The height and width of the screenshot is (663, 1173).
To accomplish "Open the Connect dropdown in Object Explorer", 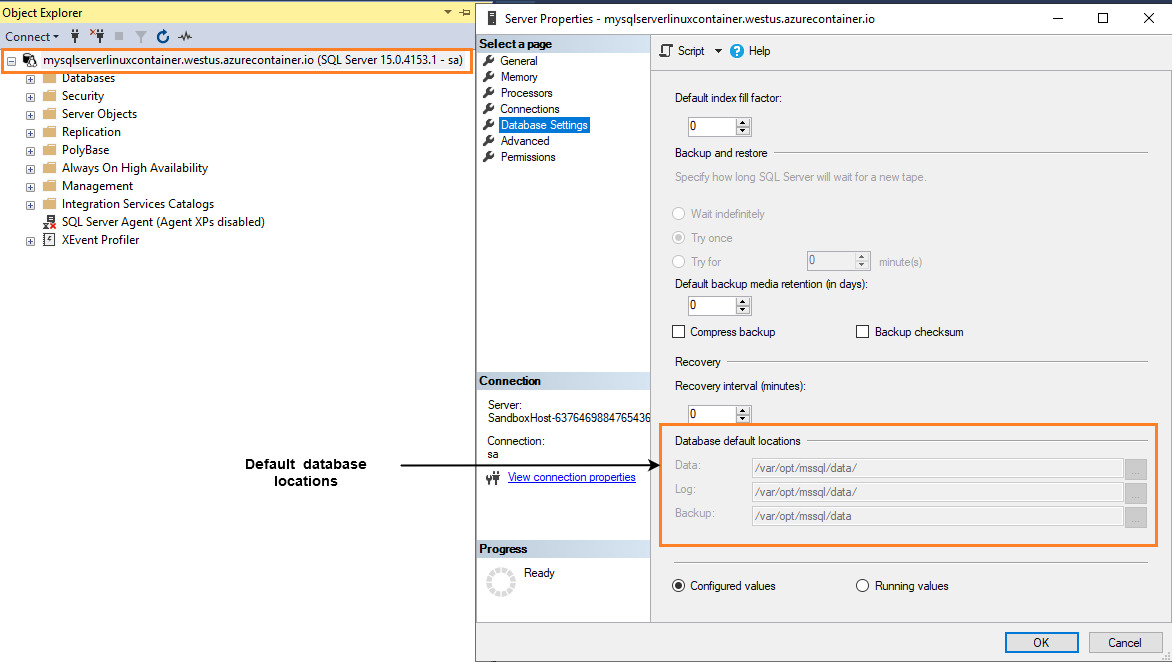I will click(x=31, y=36).
